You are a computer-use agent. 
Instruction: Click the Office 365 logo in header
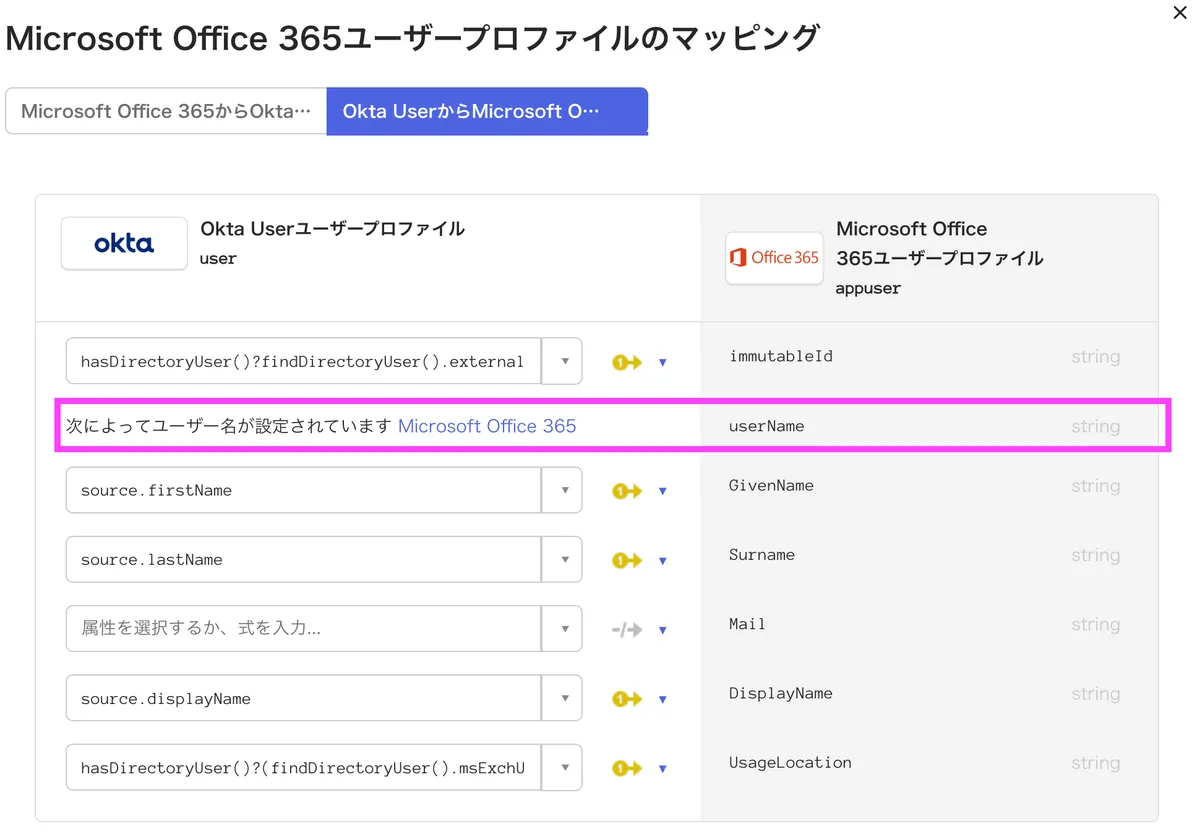[774, 258]
